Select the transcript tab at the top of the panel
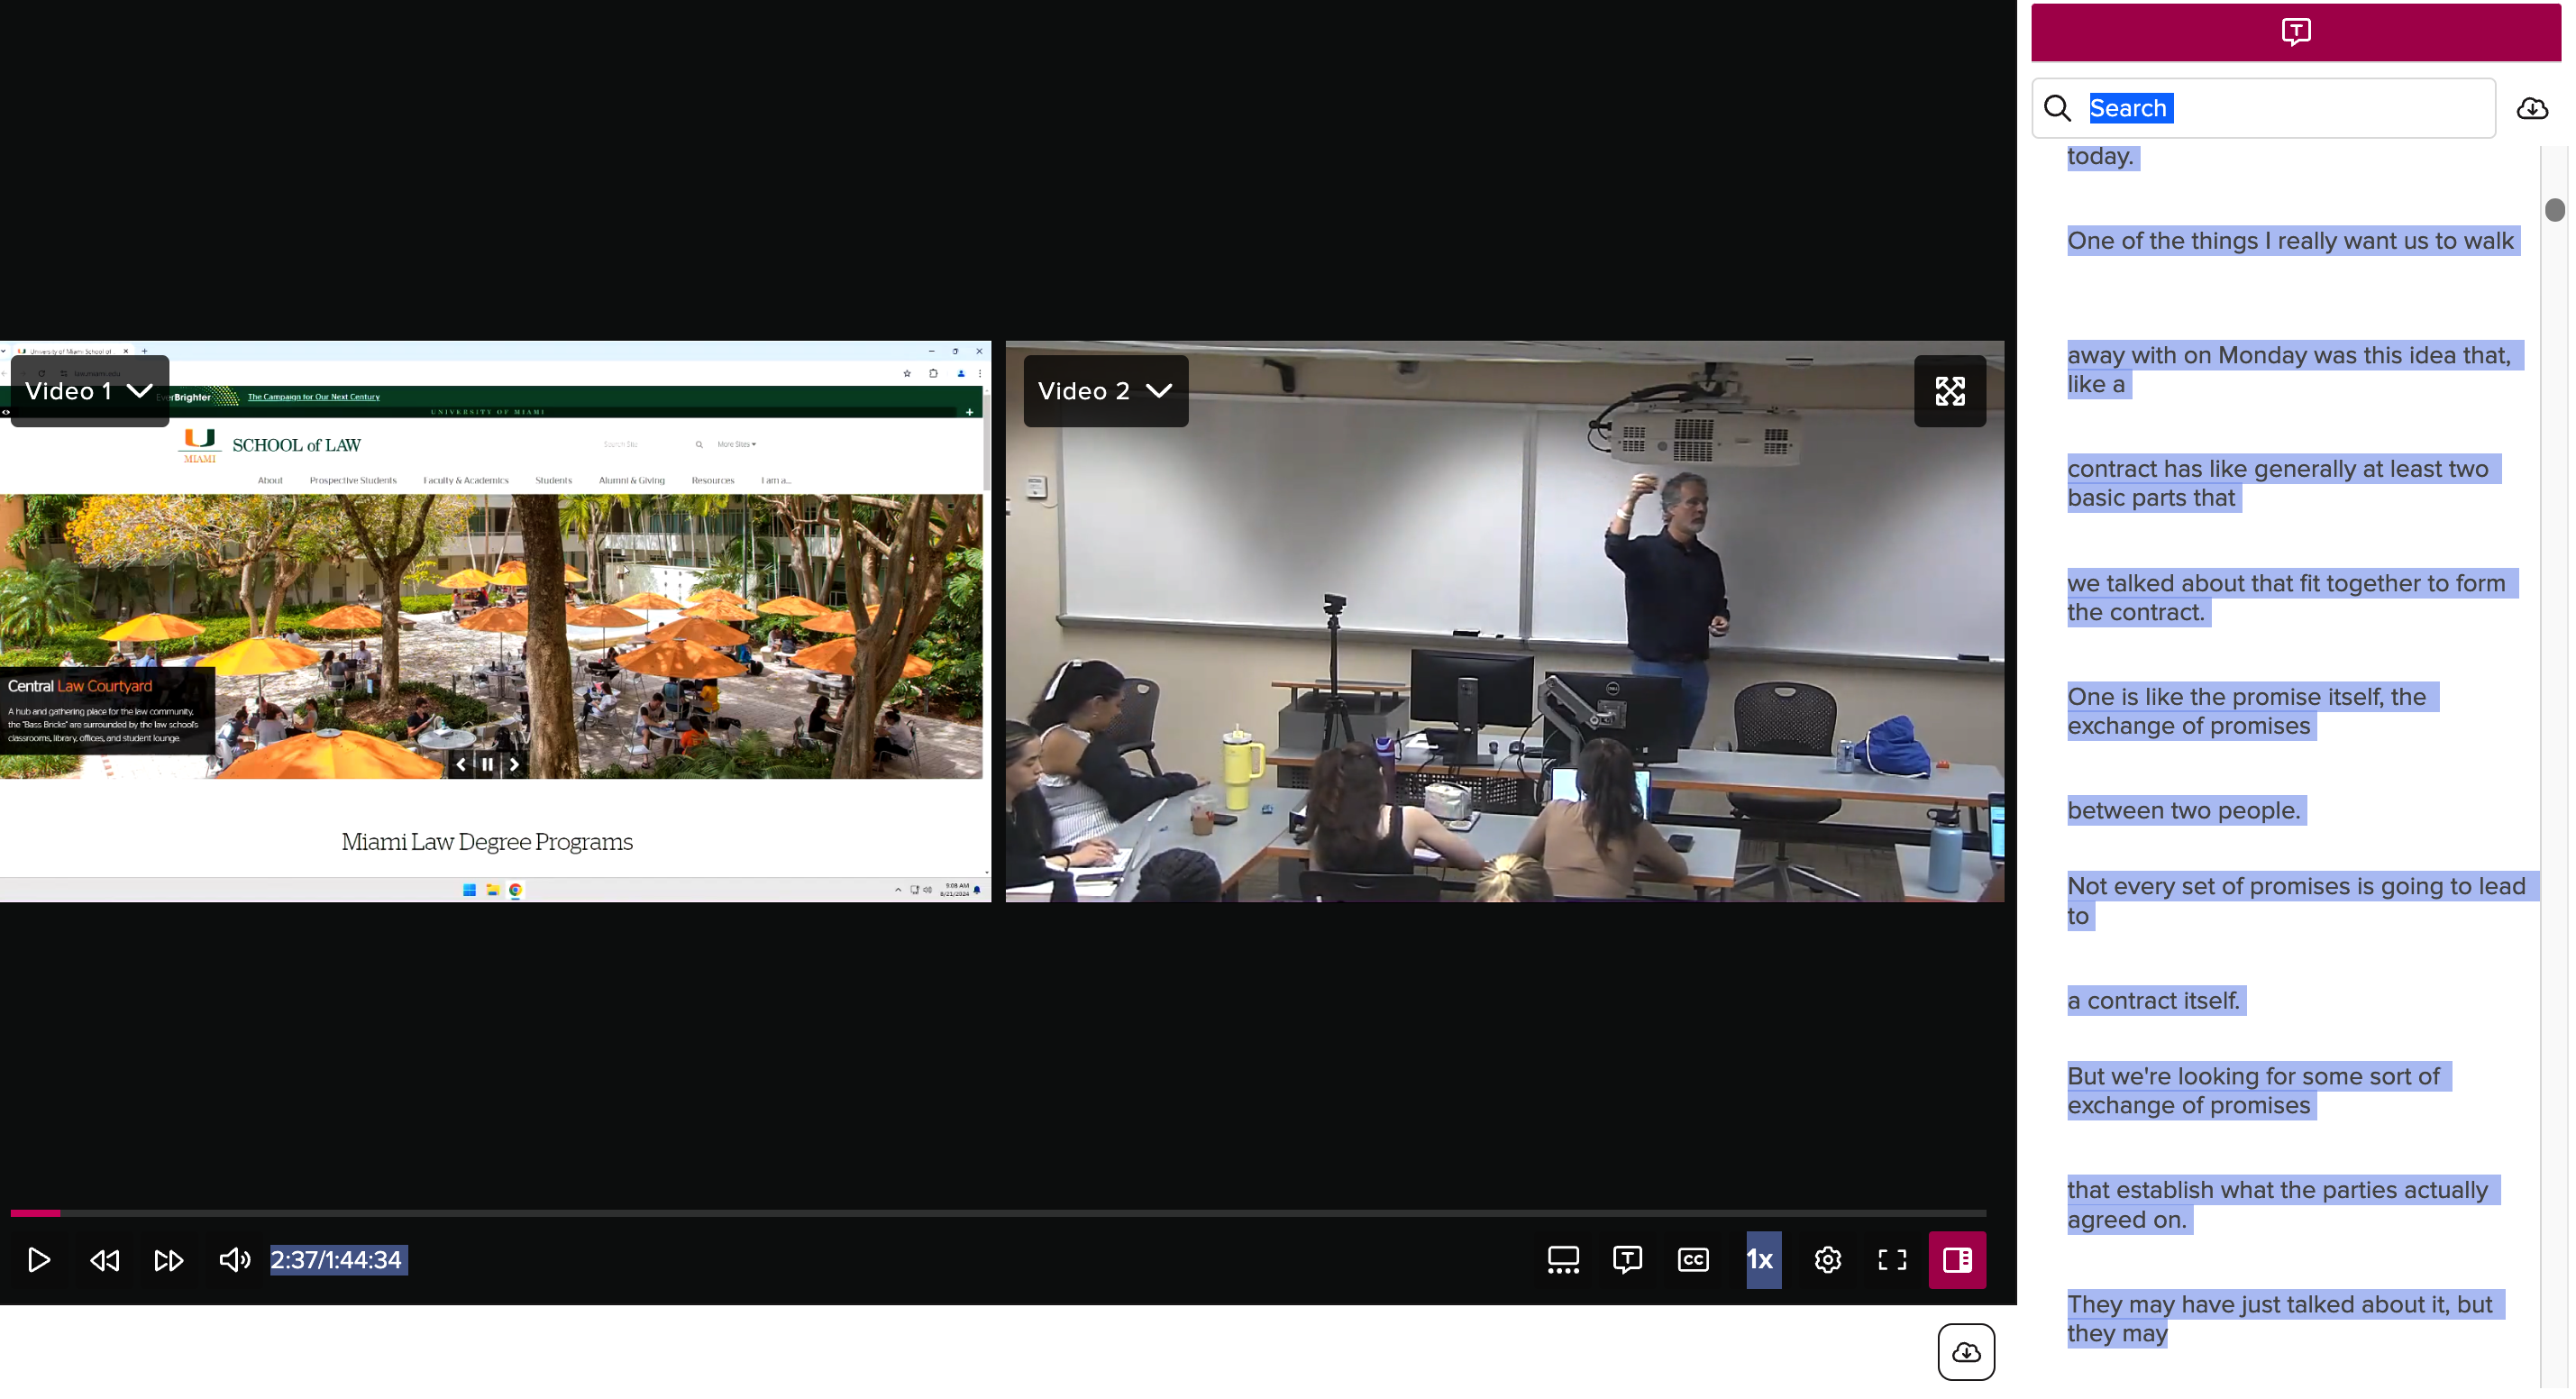This screenshot has height=1399, width=2576. pyautogui.click(x=2295, y=31)
